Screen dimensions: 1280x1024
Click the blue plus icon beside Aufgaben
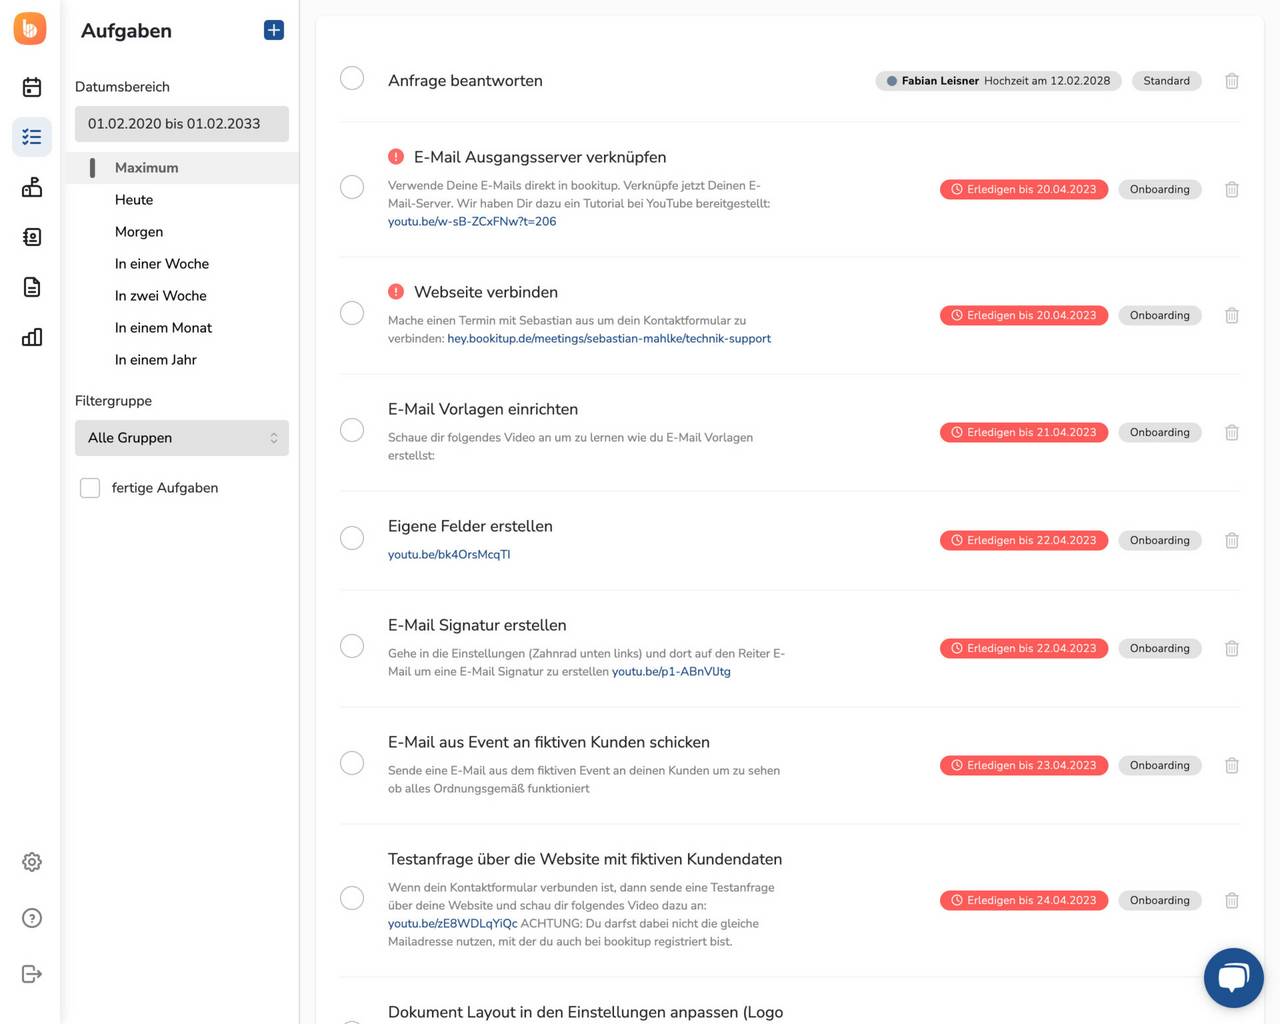274,30
